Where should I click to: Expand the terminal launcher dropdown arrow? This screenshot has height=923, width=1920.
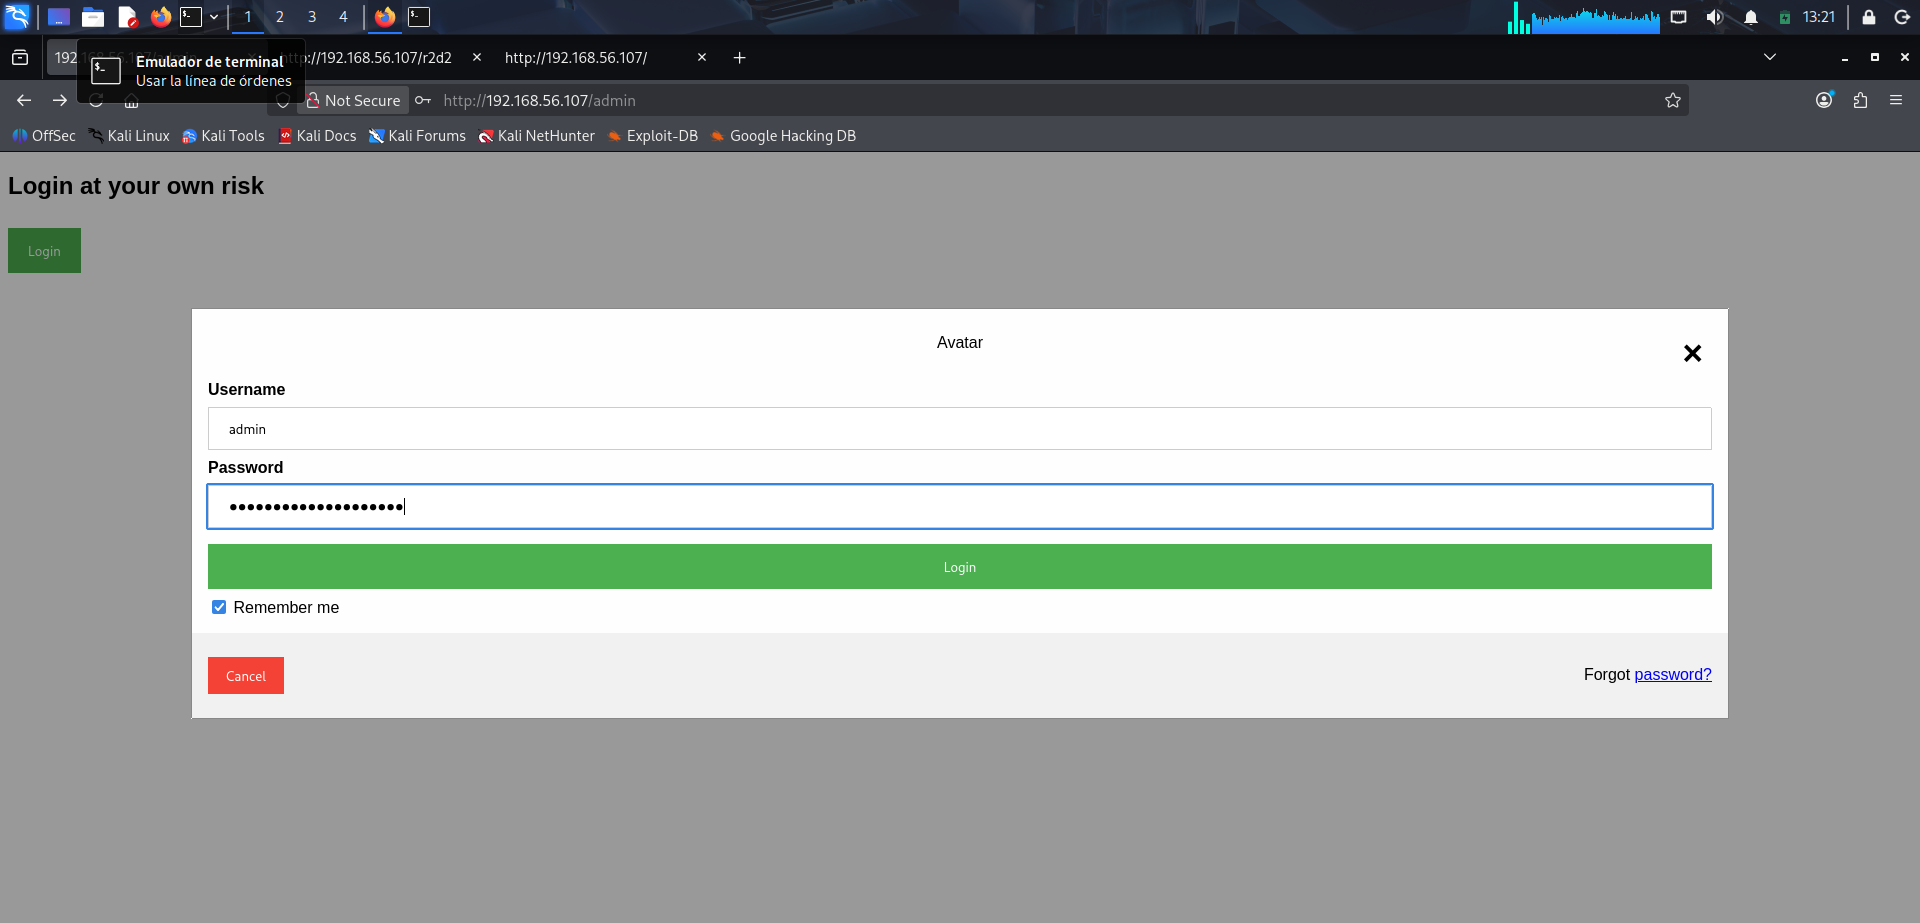(214, 17)
